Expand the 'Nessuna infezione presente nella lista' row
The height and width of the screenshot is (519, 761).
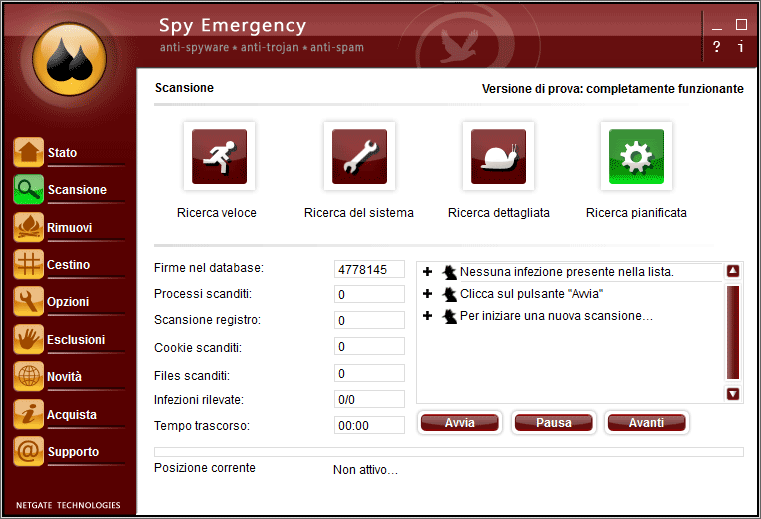point(428,271)
